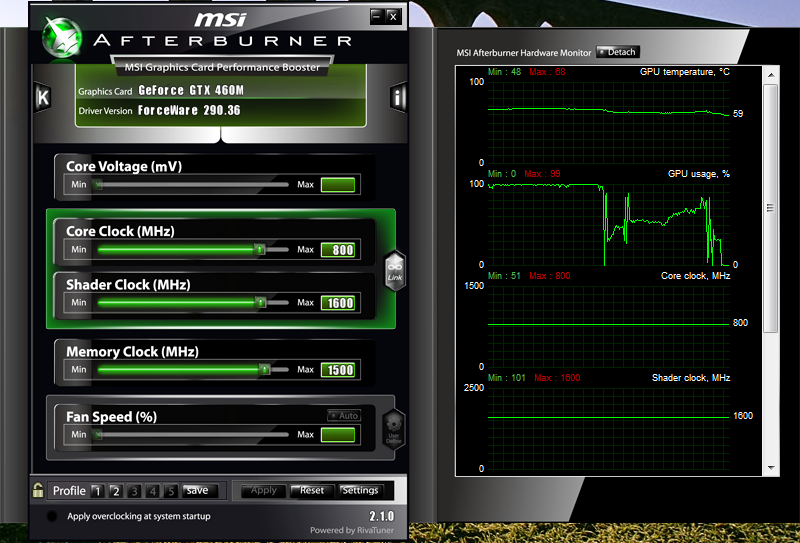Click the Fan Speed value field
Screen dimensions: 800x543
coord(338,435)
